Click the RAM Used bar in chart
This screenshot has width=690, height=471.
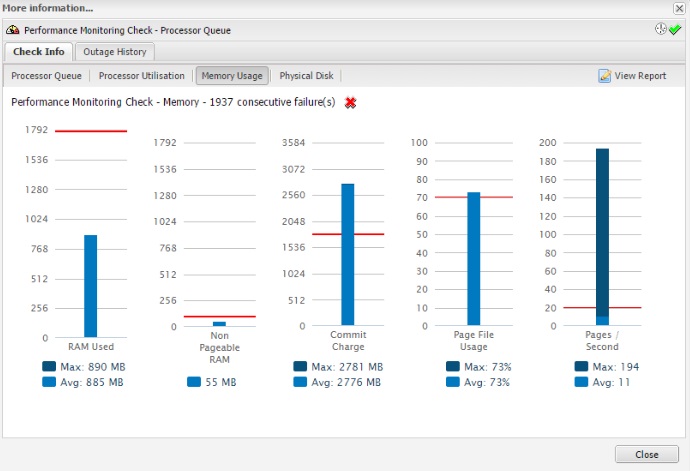click(90, 286)
